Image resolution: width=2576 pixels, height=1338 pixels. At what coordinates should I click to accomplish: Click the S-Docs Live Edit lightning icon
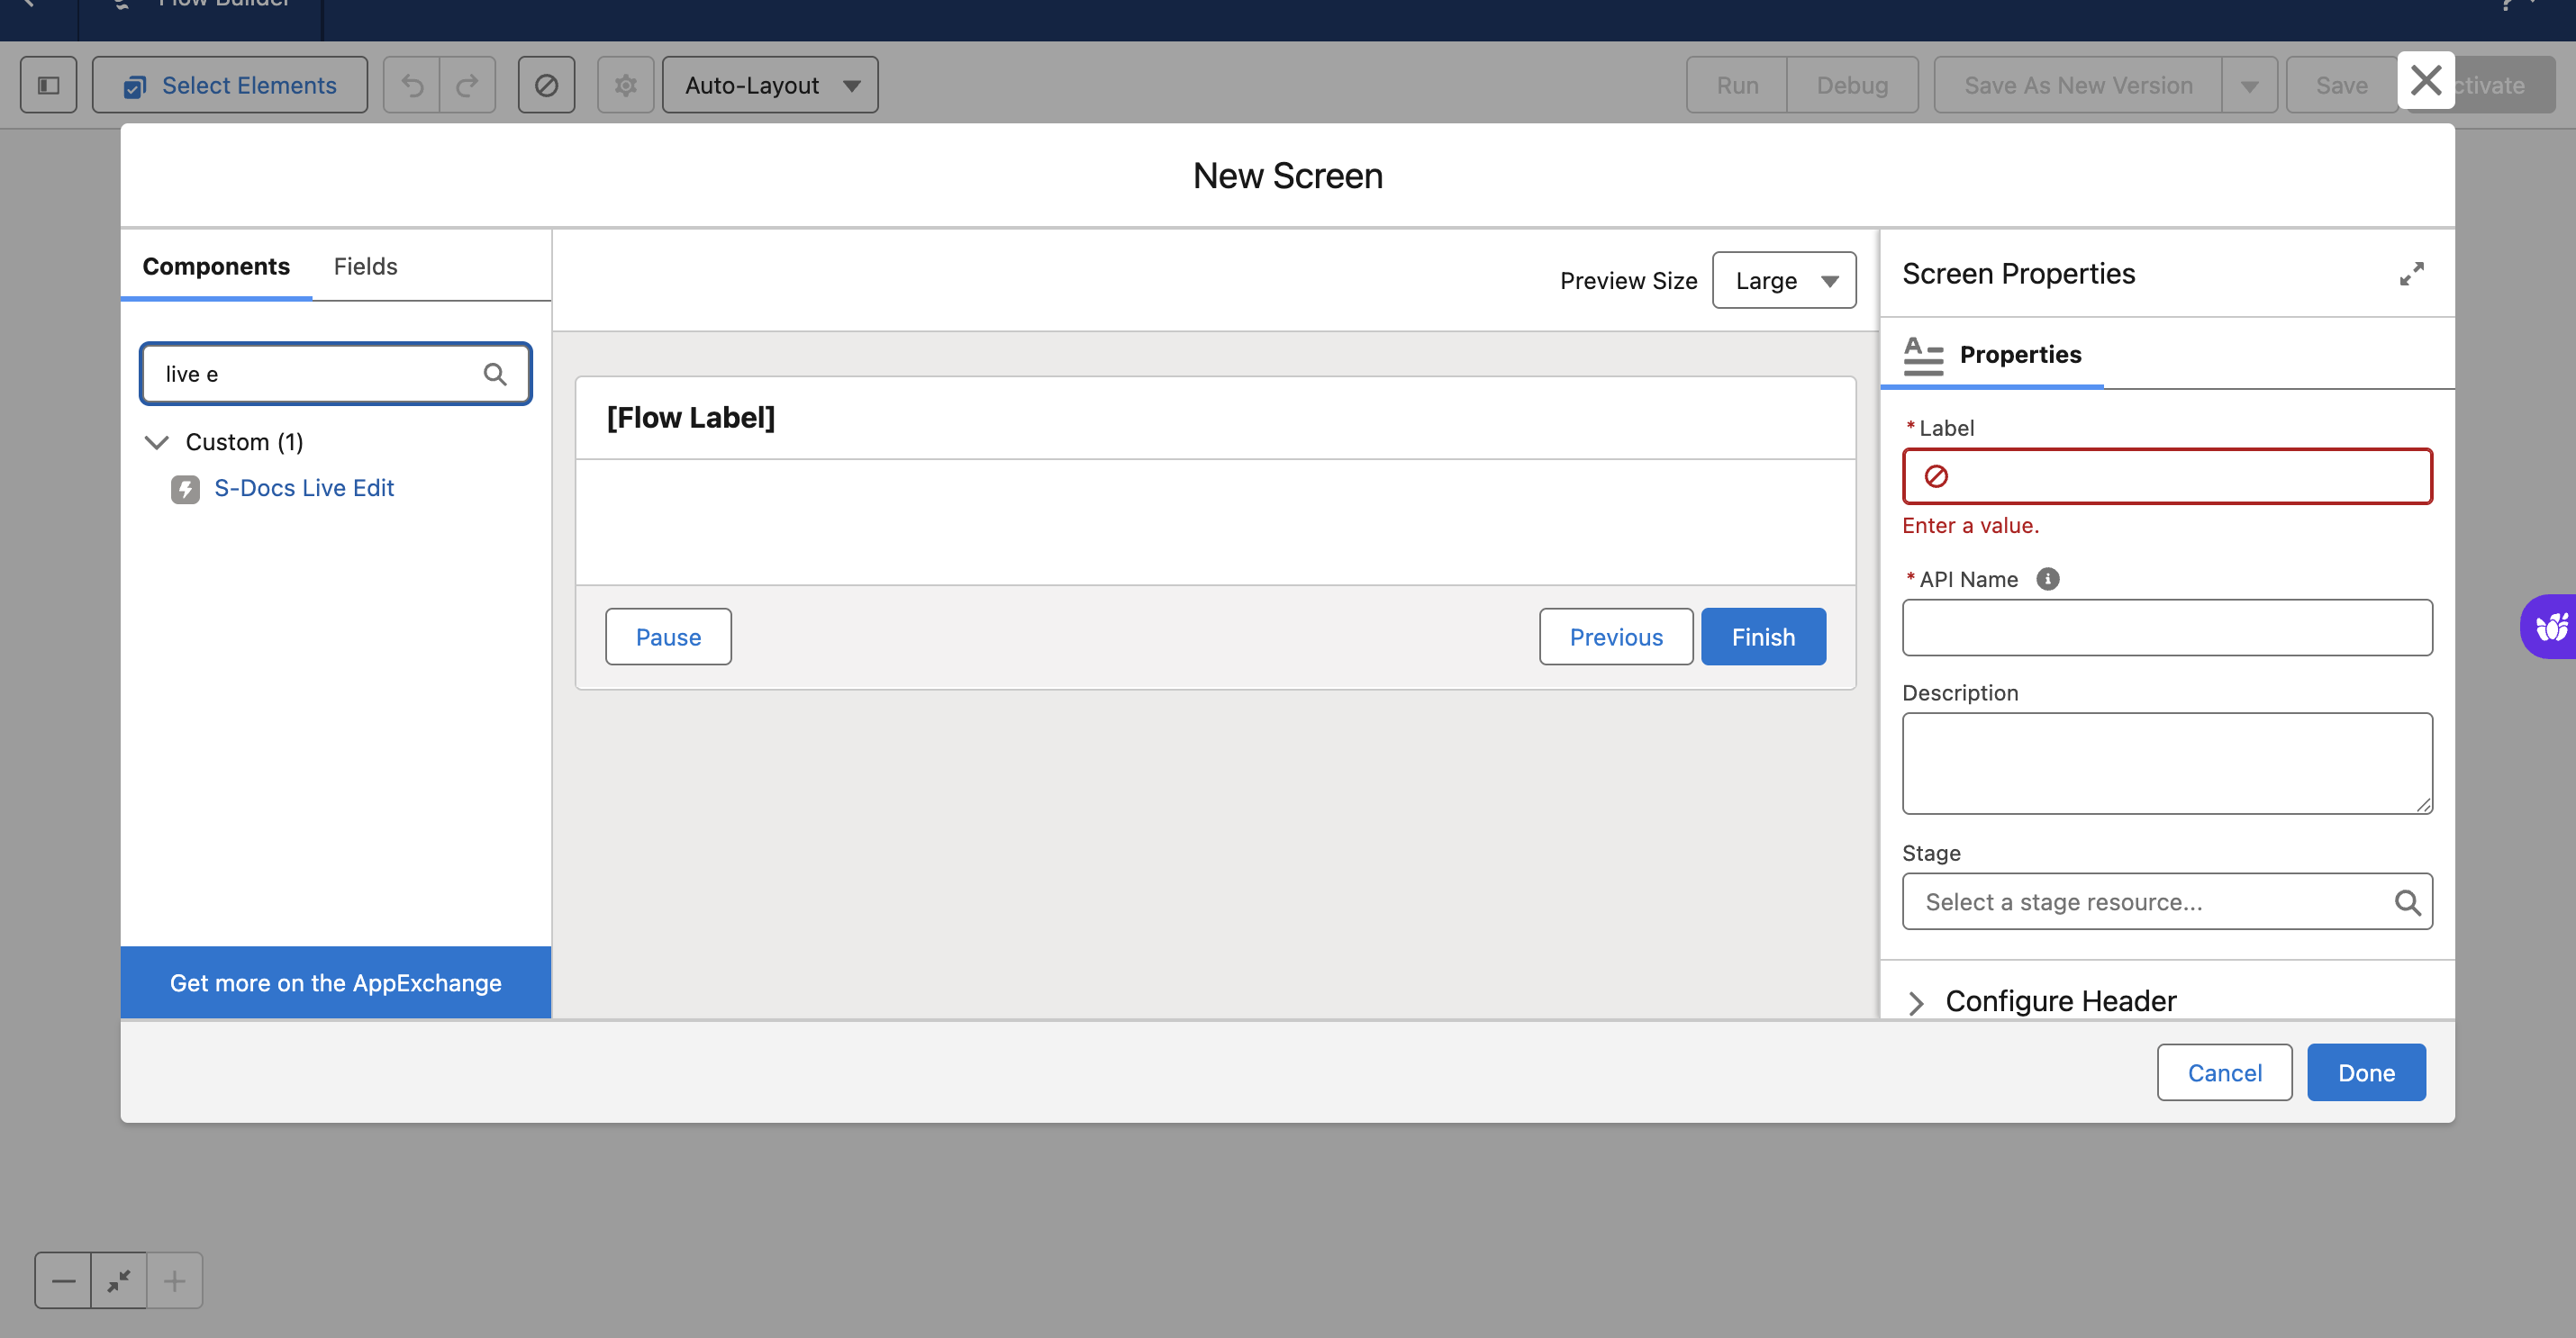(185, 489)
